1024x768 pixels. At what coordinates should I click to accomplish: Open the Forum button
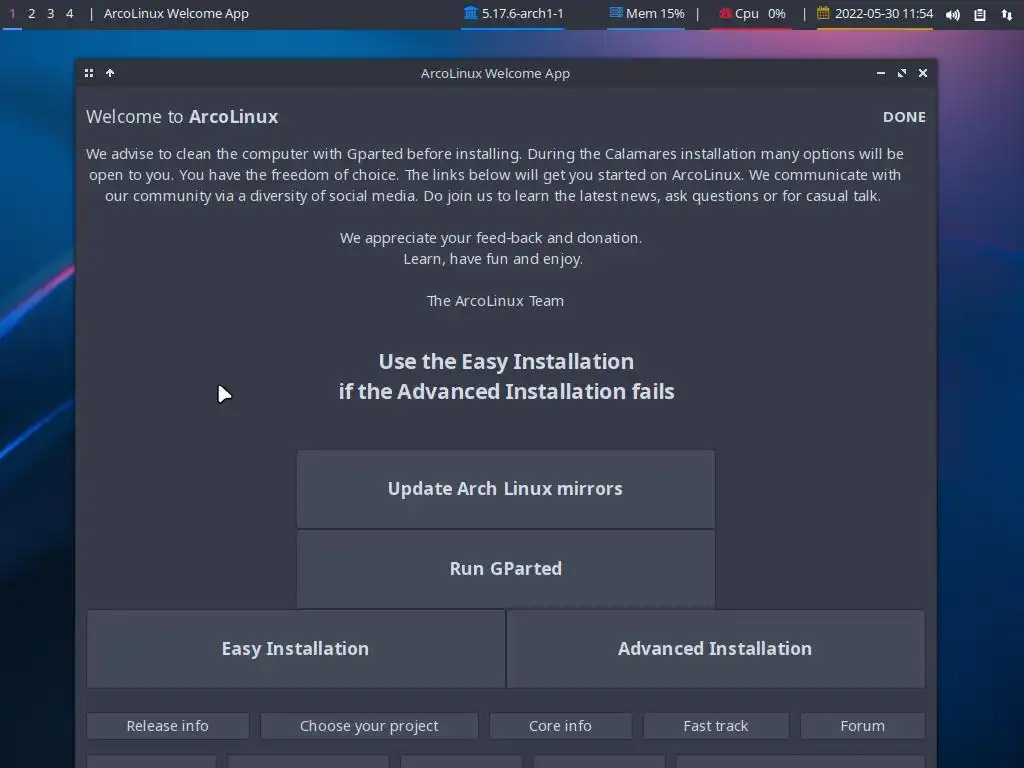click(863, 726)
